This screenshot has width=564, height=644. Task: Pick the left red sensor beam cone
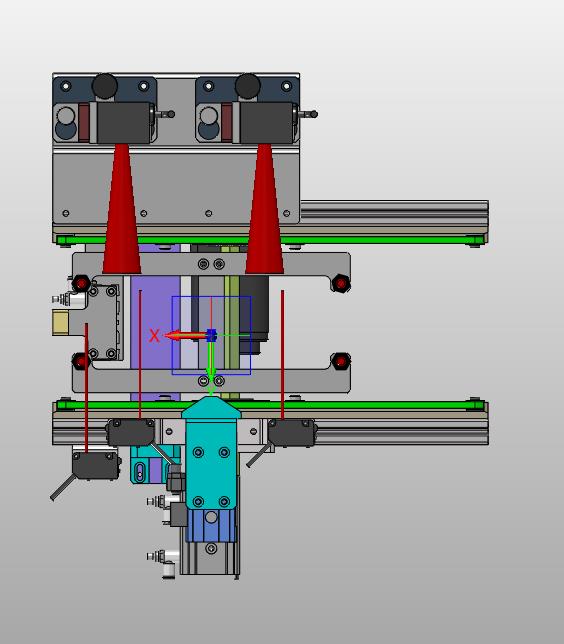coord(122,209)
